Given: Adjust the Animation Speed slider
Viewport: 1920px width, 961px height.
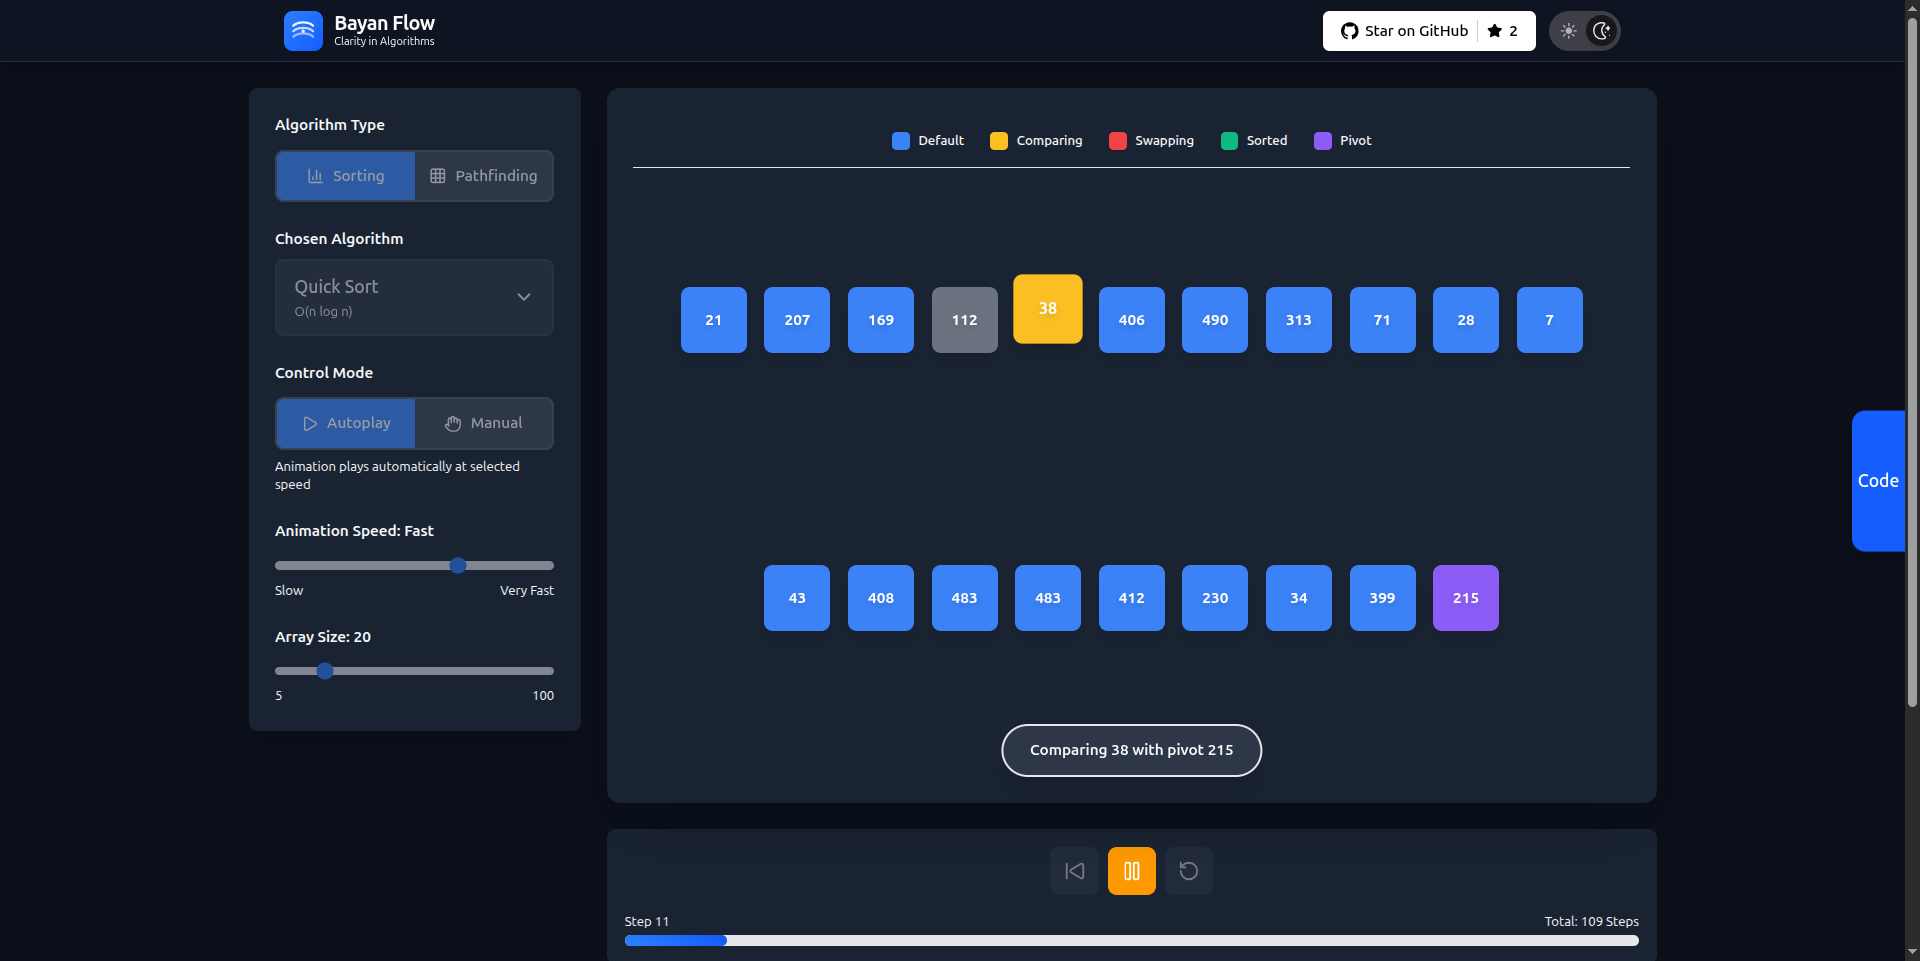Looking at the screenshot, I should coord(458,565).
